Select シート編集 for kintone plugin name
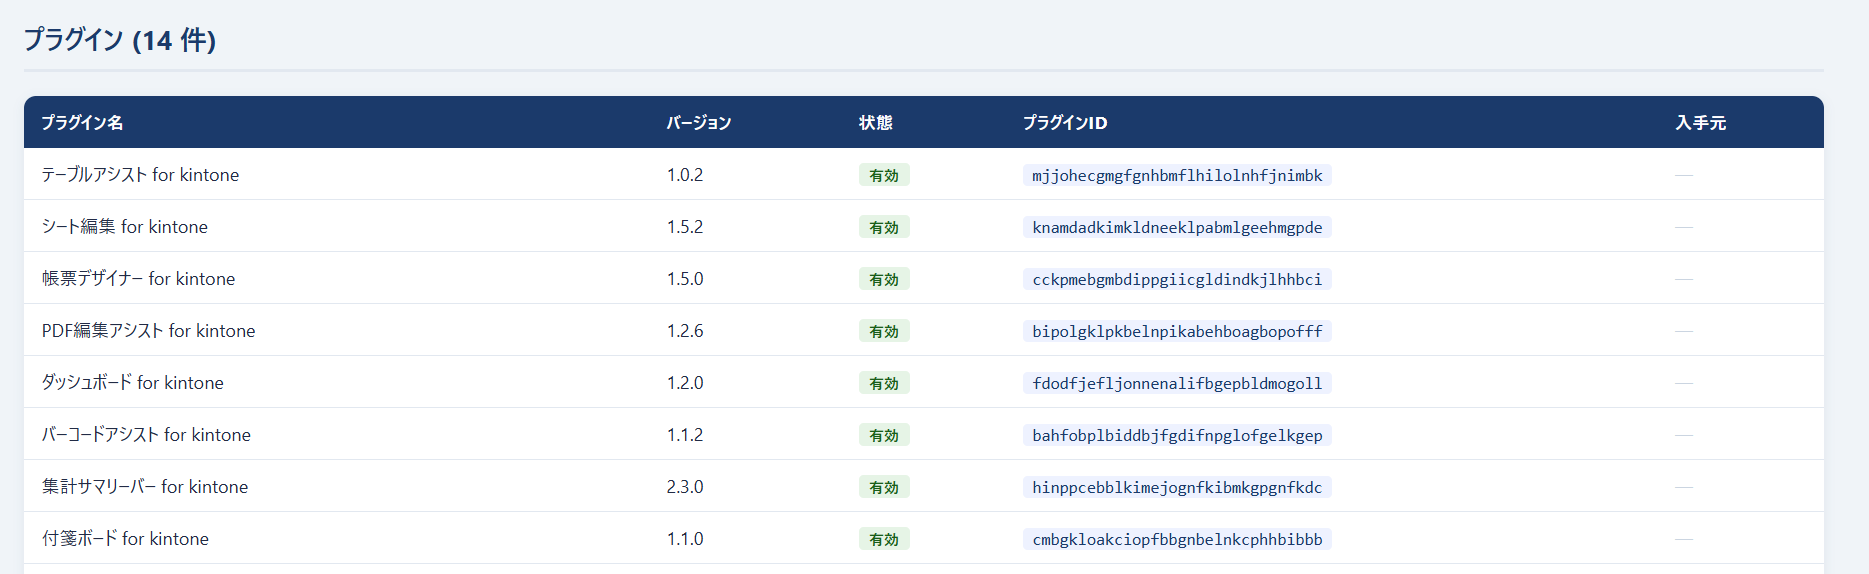 tap(125, 227)
